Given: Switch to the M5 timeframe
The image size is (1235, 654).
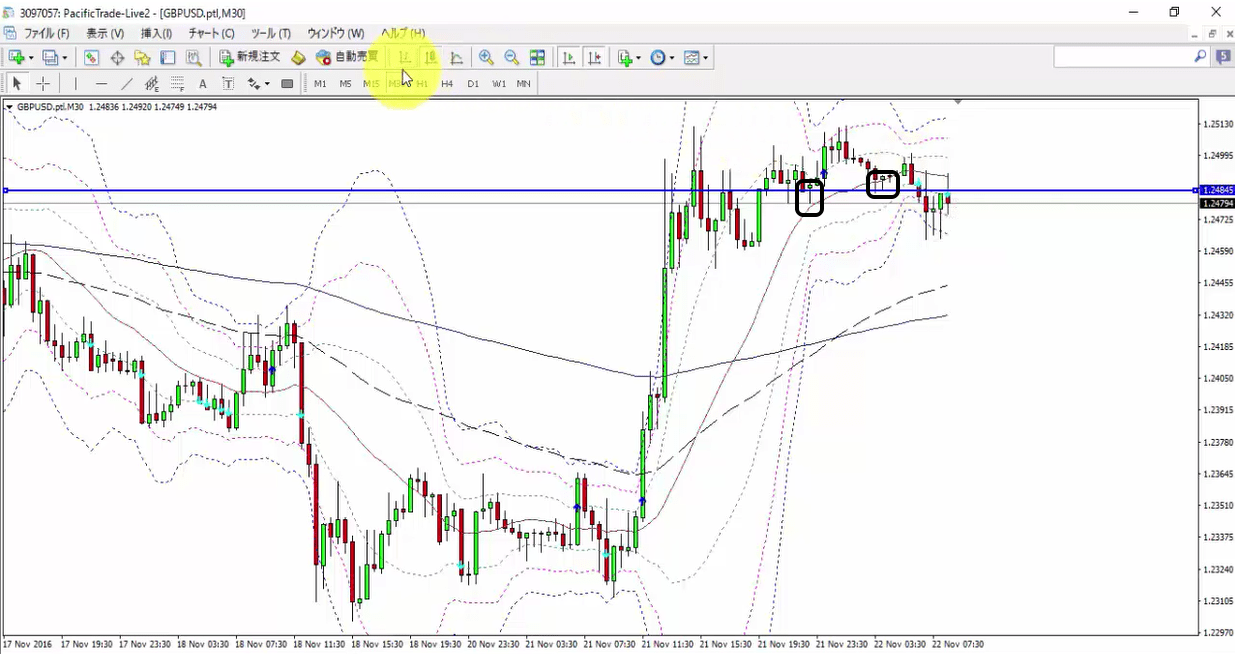Looking at the screenshot, I should tap(345, 84).
